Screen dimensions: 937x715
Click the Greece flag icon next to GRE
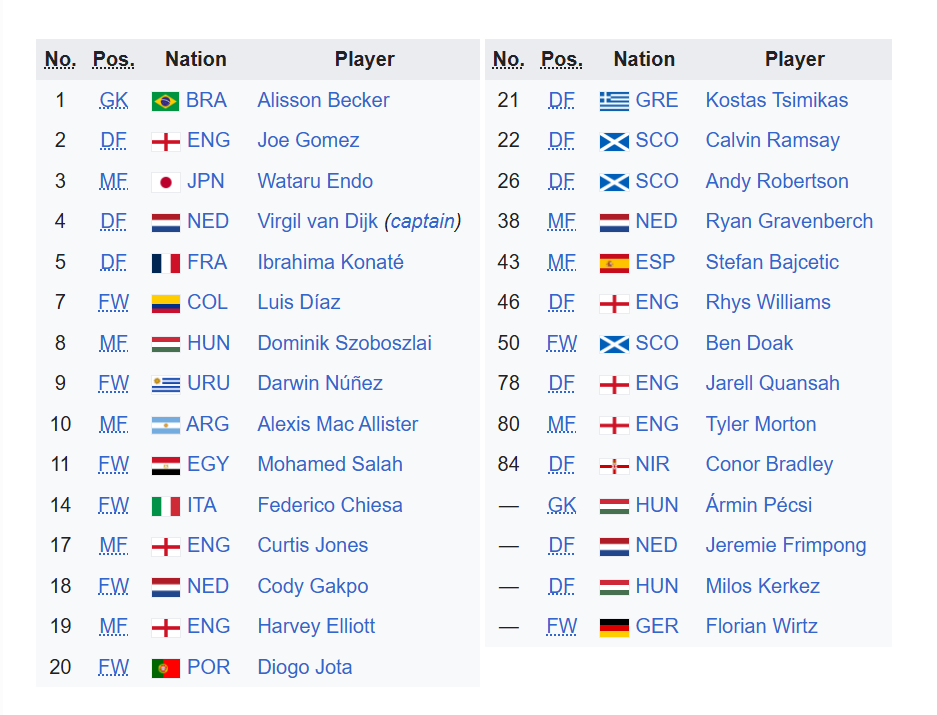click(x=614, y=101)
